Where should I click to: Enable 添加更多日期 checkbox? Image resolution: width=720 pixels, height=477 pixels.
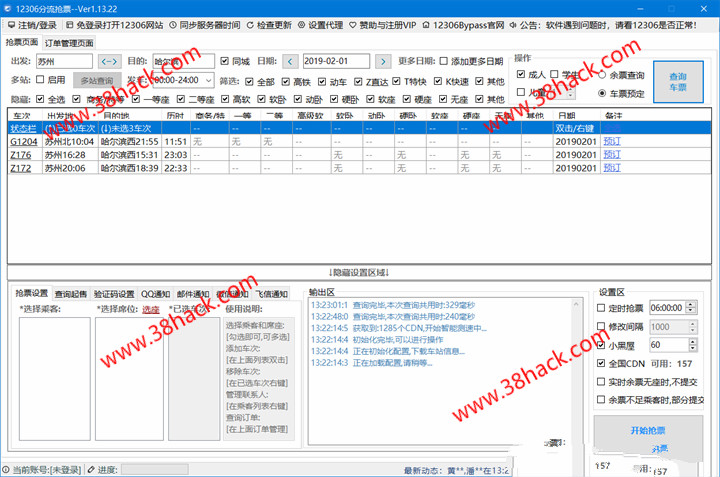(x=444, y=61)
